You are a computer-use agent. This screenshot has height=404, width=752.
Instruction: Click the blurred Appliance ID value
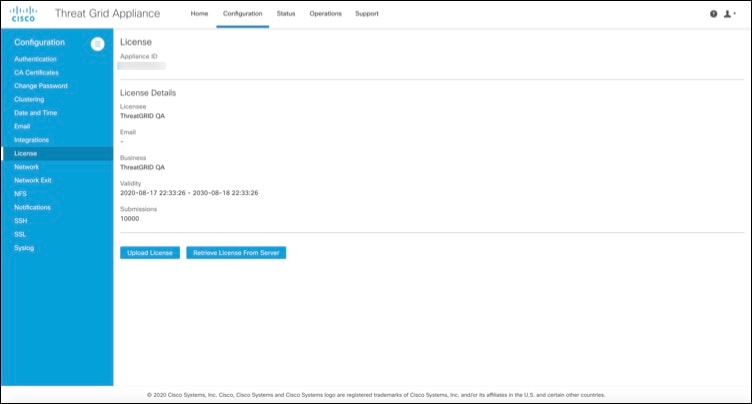coord(141,66)
